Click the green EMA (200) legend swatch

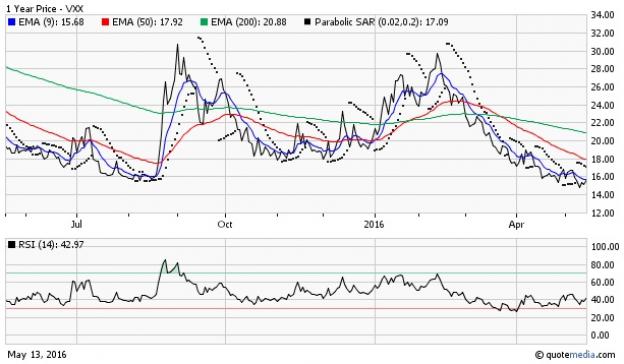204,22
